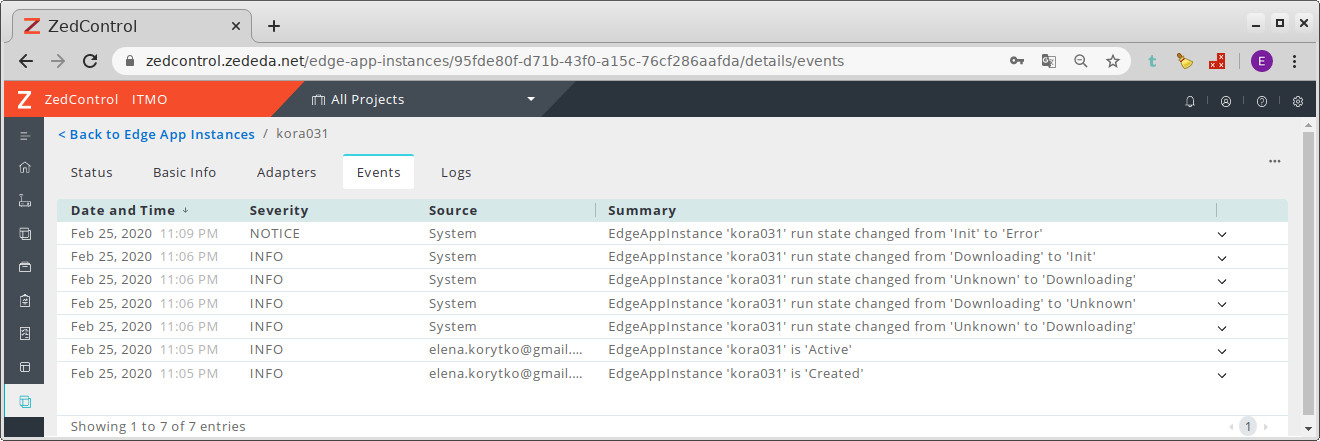The width and height of the screenshot is (1320, 441).
Task: Click Back to Edge App Instances link
Action: [156, 134]
